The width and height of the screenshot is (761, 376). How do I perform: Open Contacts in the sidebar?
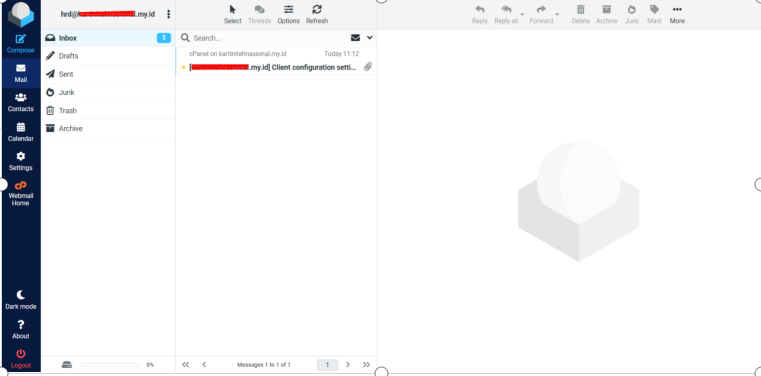[20, 102]
